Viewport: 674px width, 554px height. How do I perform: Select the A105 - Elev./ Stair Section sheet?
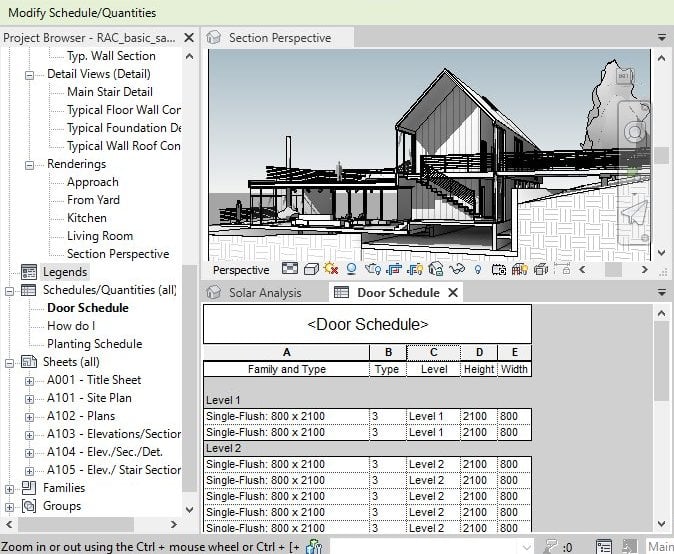(x=114, y=470)
